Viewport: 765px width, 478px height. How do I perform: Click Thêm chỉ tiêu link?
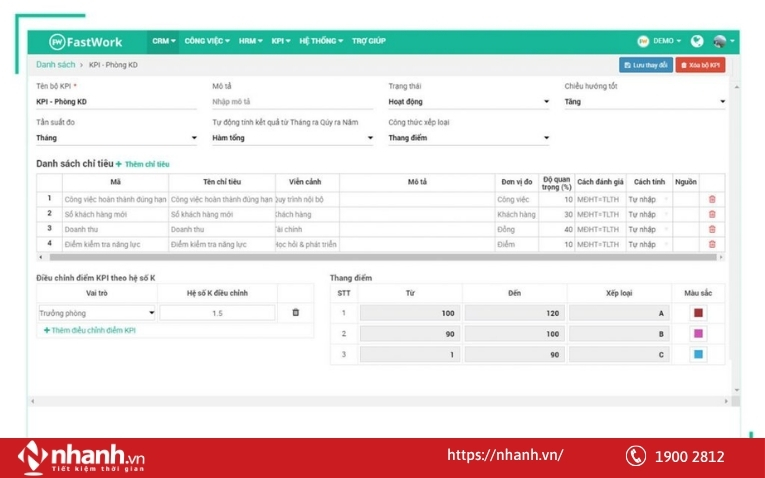pos(142,164)
